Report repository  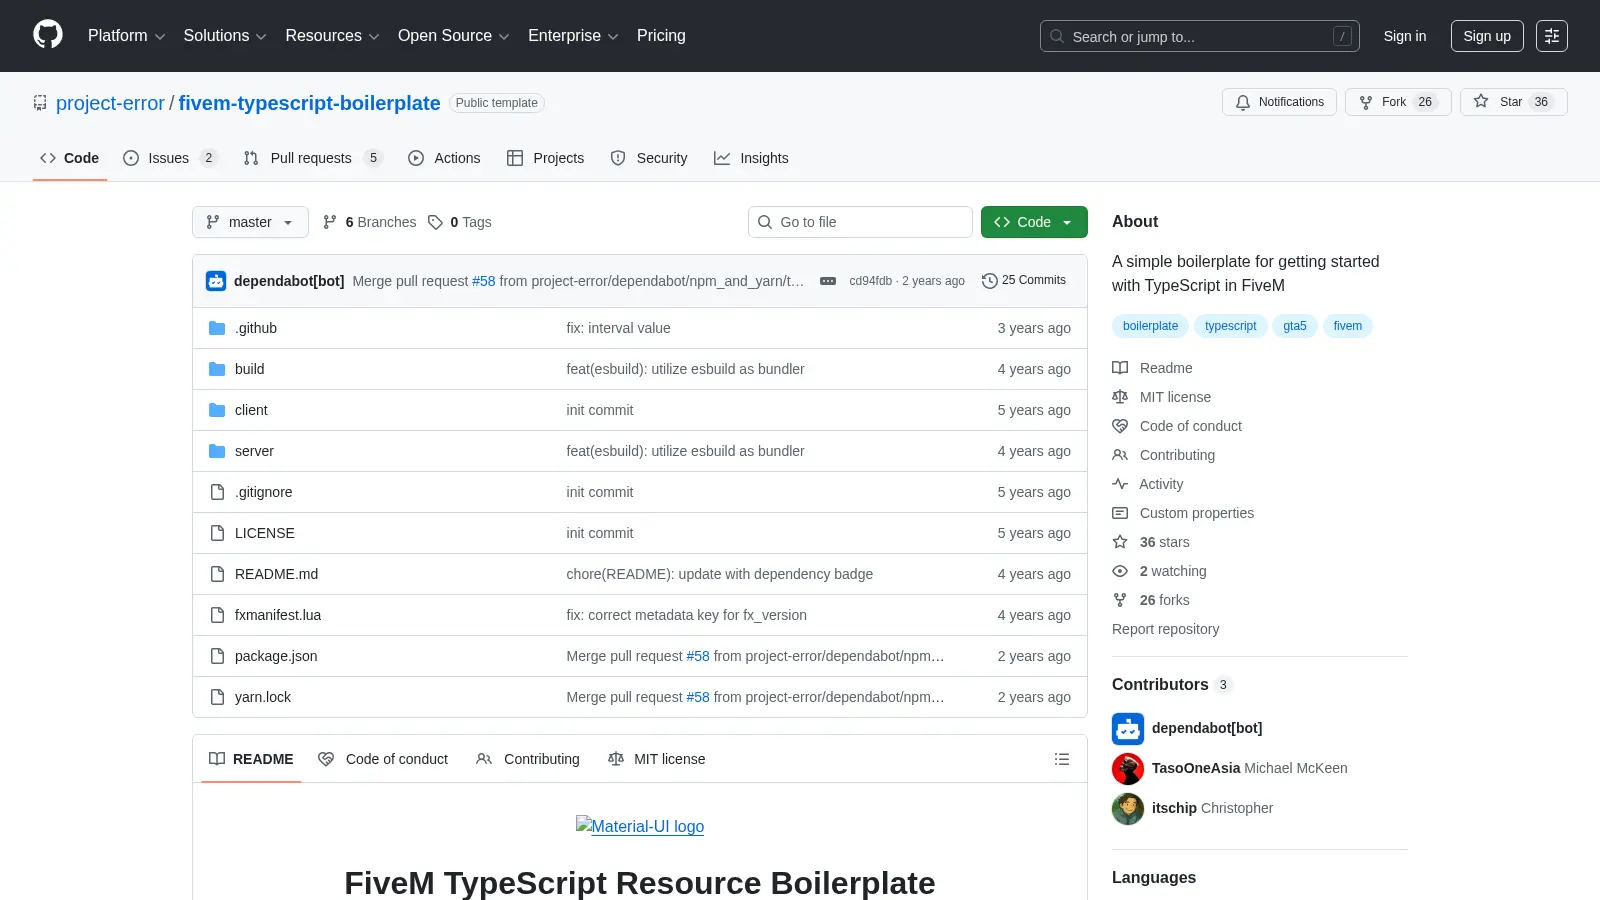click(1165, 629)
